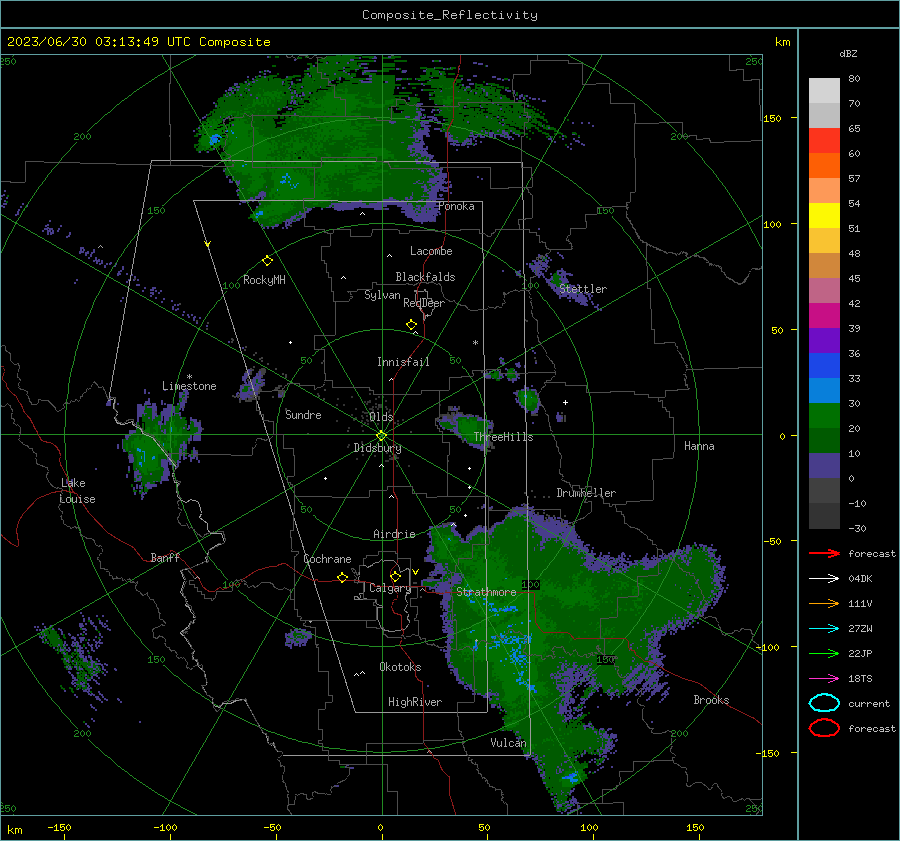The image size is (900, 841).
Task: Pick the slate-purple swatch between 10 and 0
Action: click(x=824, y=466)
